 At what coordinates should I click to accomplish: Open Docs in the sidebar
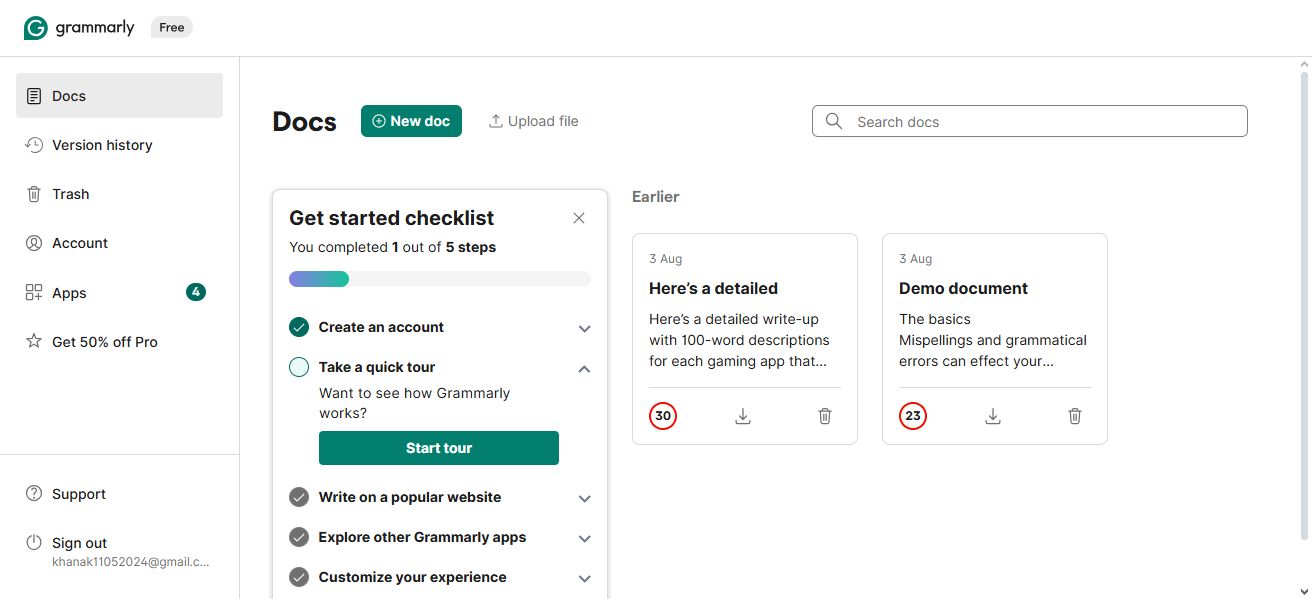(x=119, y=96)
